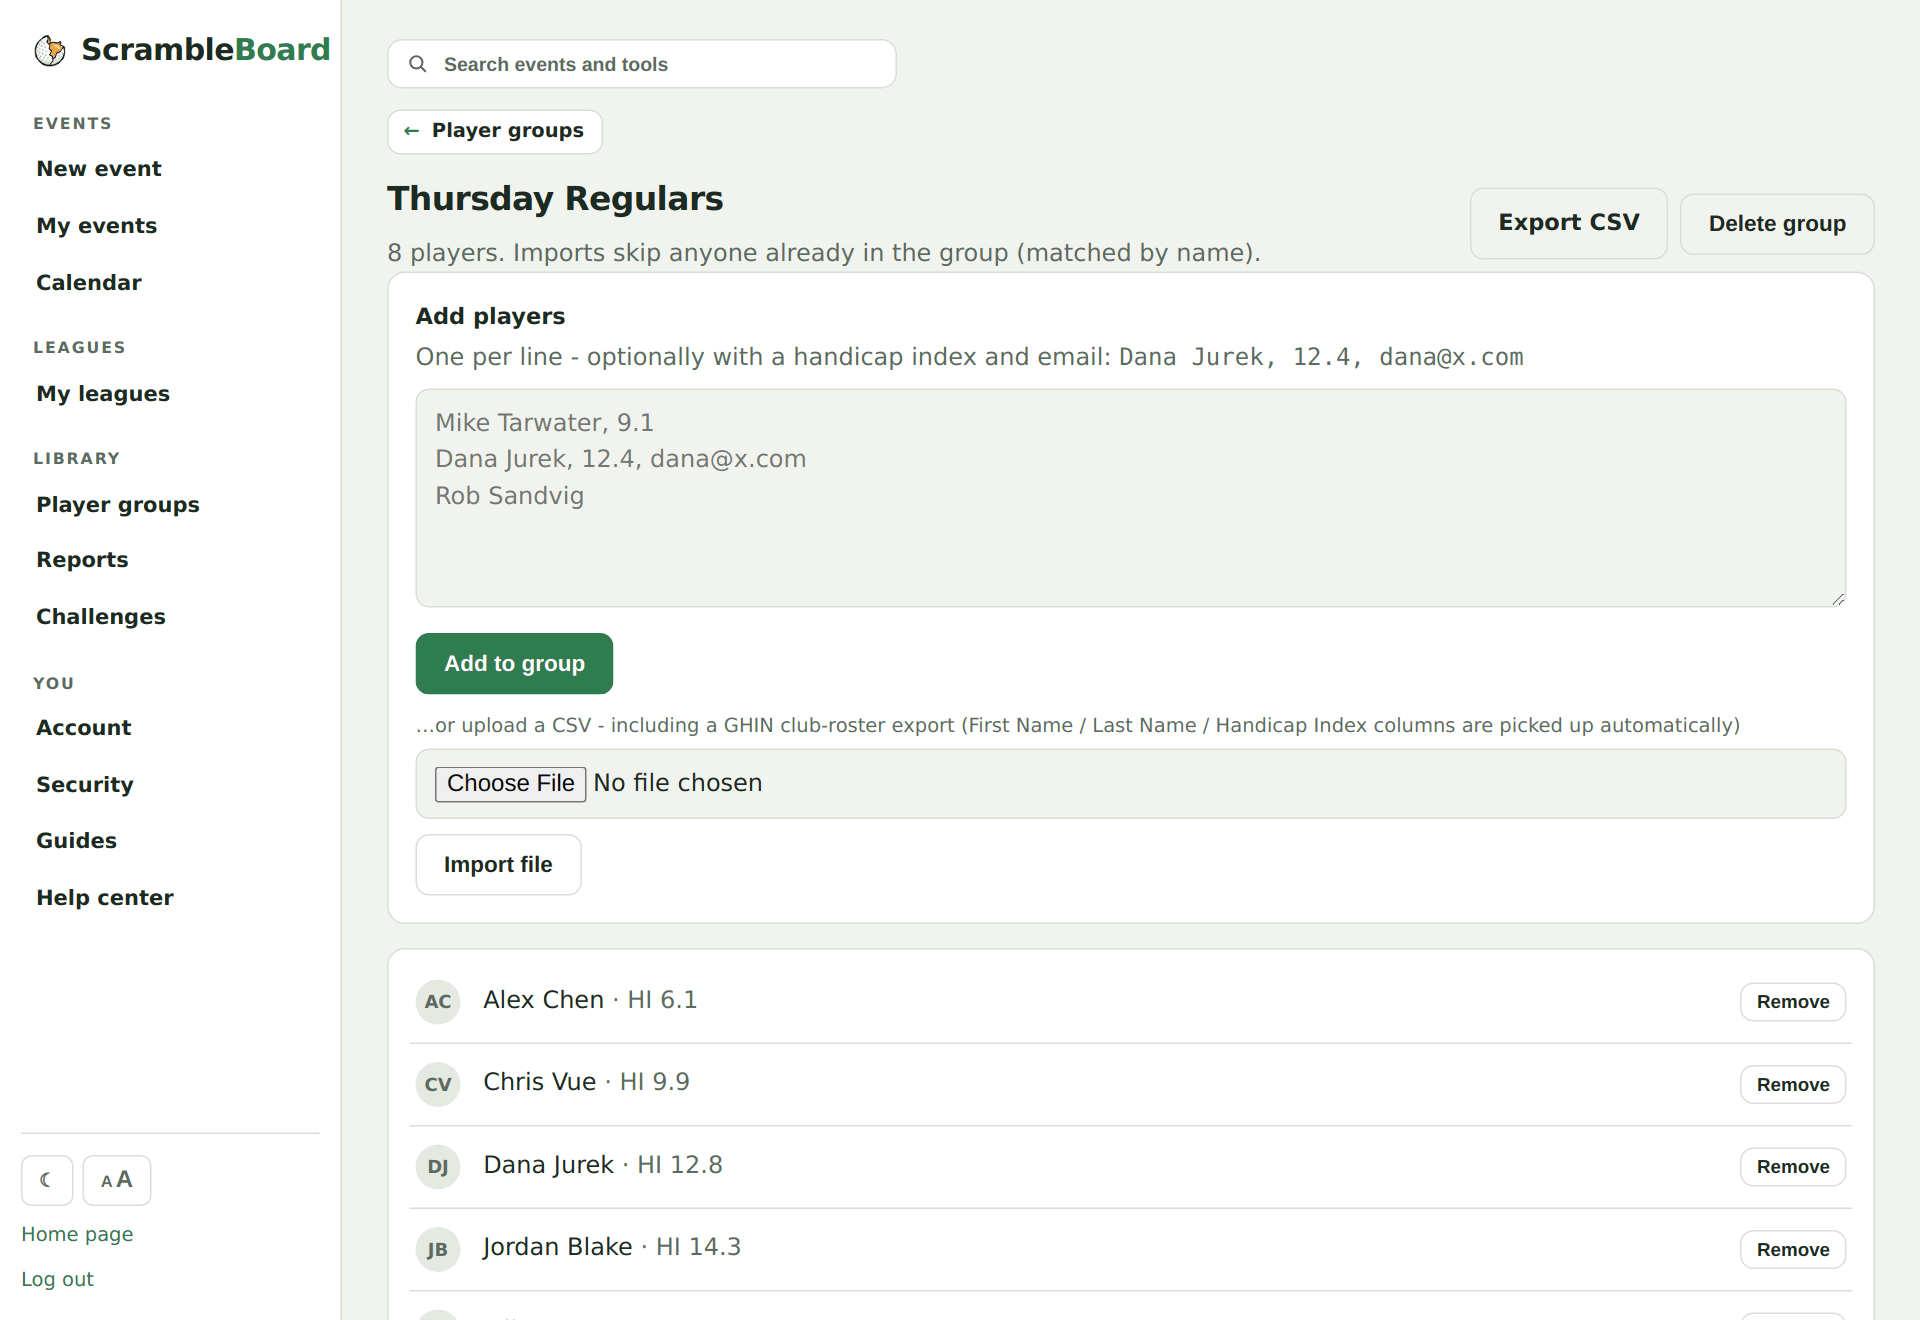1920x1320 pixels.
Task: Click the CV avatar for Chris Vue
Action: pyautogui.click(x=438, y=1084)
